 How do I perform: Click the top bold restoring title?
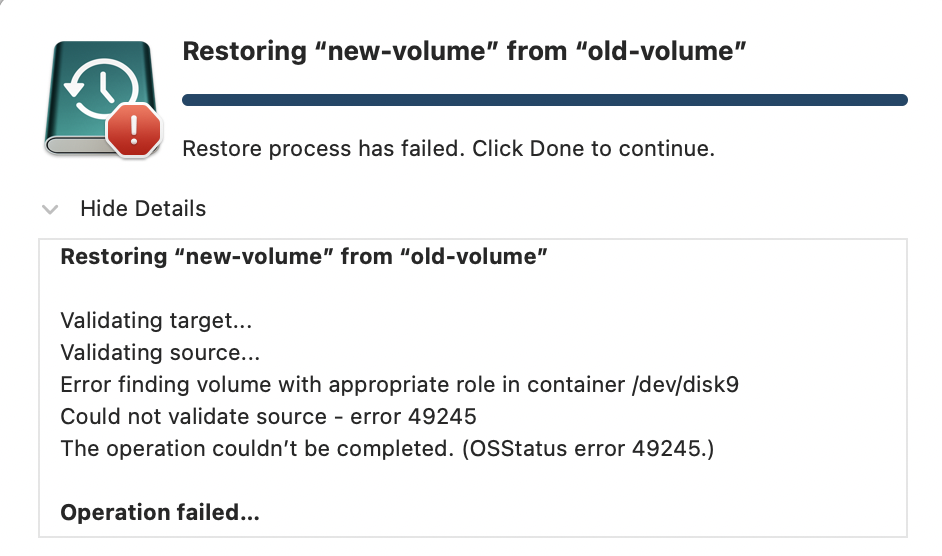coord(464,51)
